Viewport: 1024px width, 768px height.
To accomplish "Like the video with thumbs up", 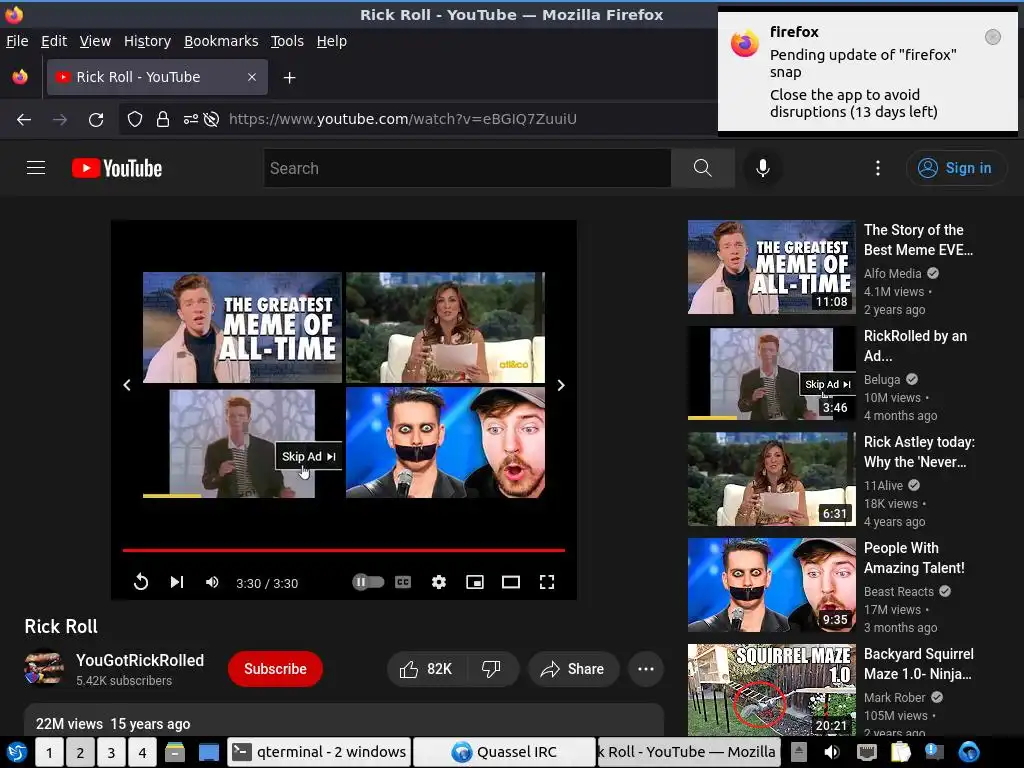I will pyautogui.click(x=428, y=669).
